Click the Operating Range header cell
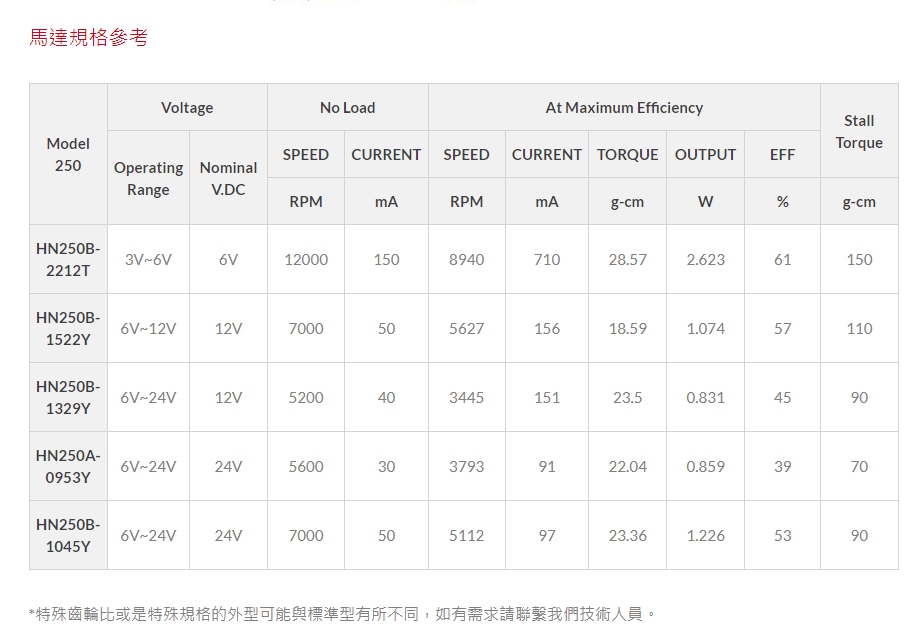 (148, 178)
